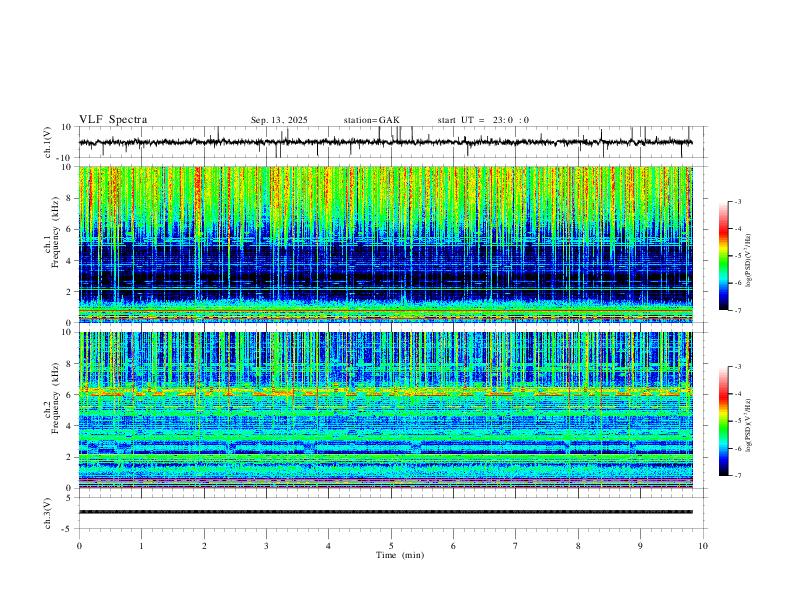Click the "station=GAK" header label
Viewport: 792px width, 612px height.
point(371,120)
